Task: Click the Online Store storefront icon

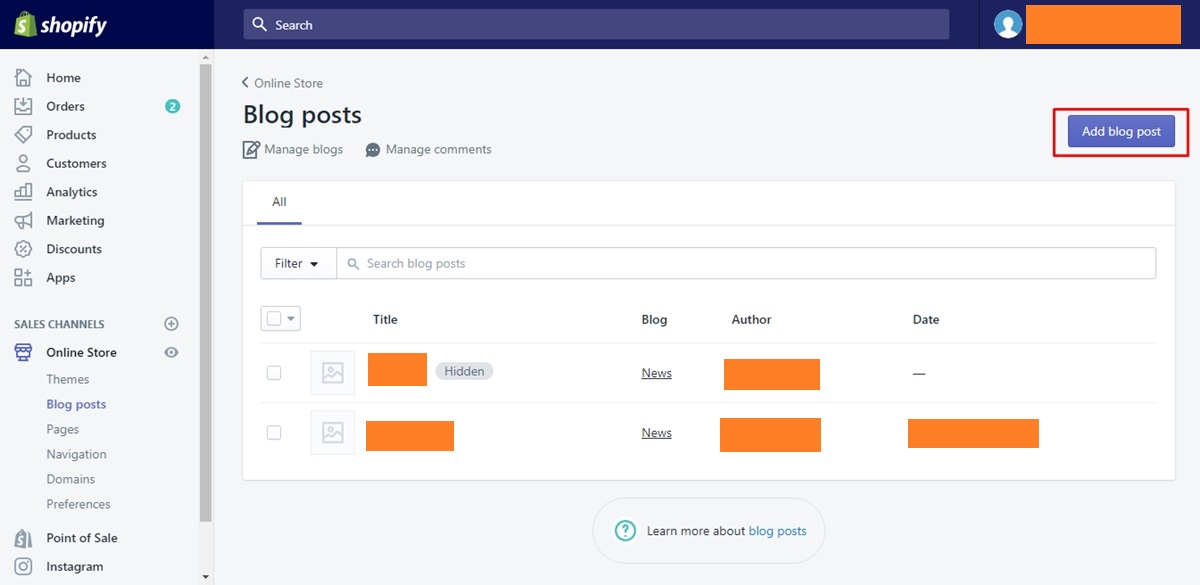Action: (x=23, y=352)
